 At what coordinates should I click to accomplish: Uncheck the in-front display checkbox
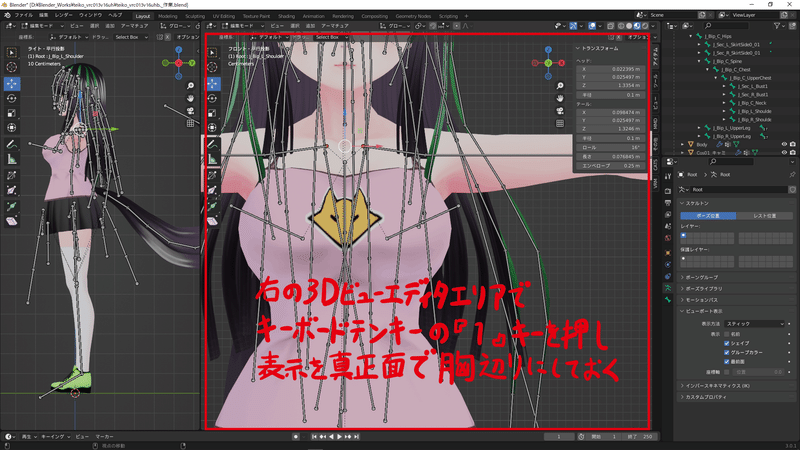(x=727, y=362)
